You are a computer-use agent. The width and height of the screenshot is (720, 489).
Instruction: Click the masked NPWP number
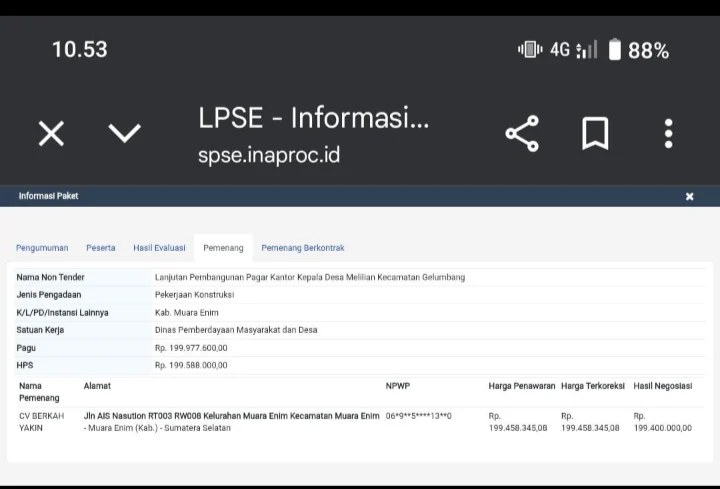418,415
